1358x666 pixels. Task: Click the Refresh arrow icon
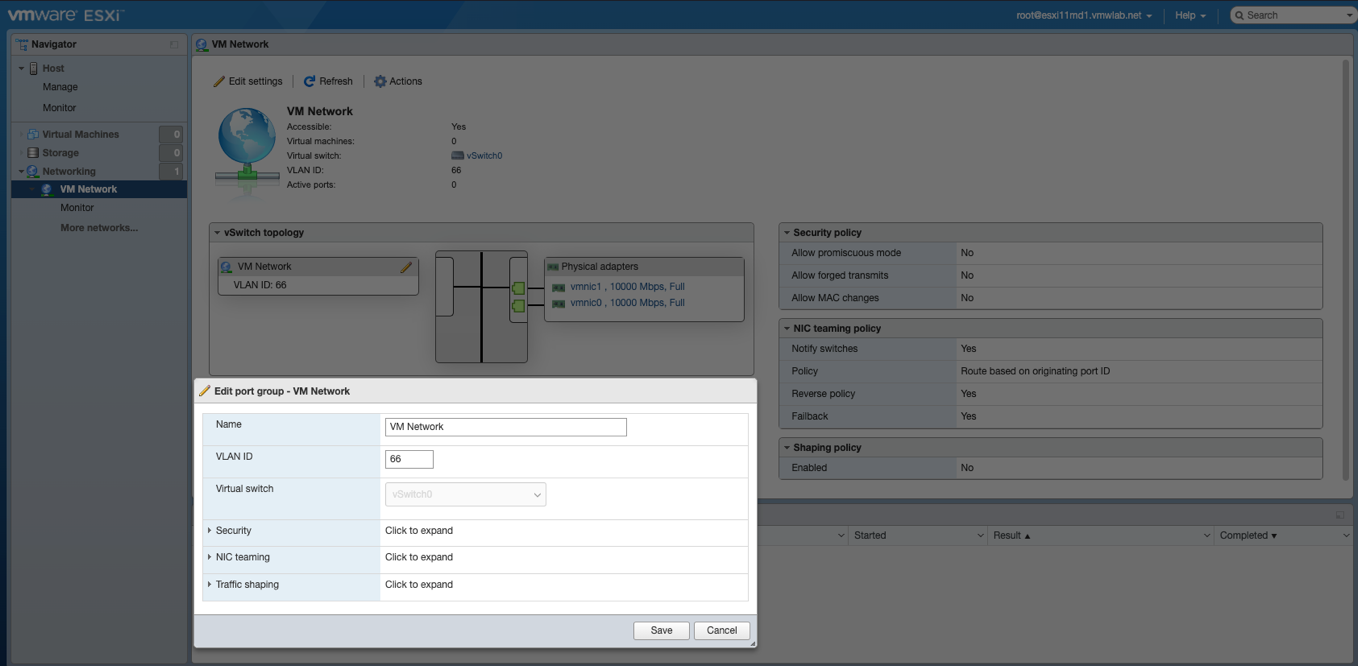pos(309,81)
